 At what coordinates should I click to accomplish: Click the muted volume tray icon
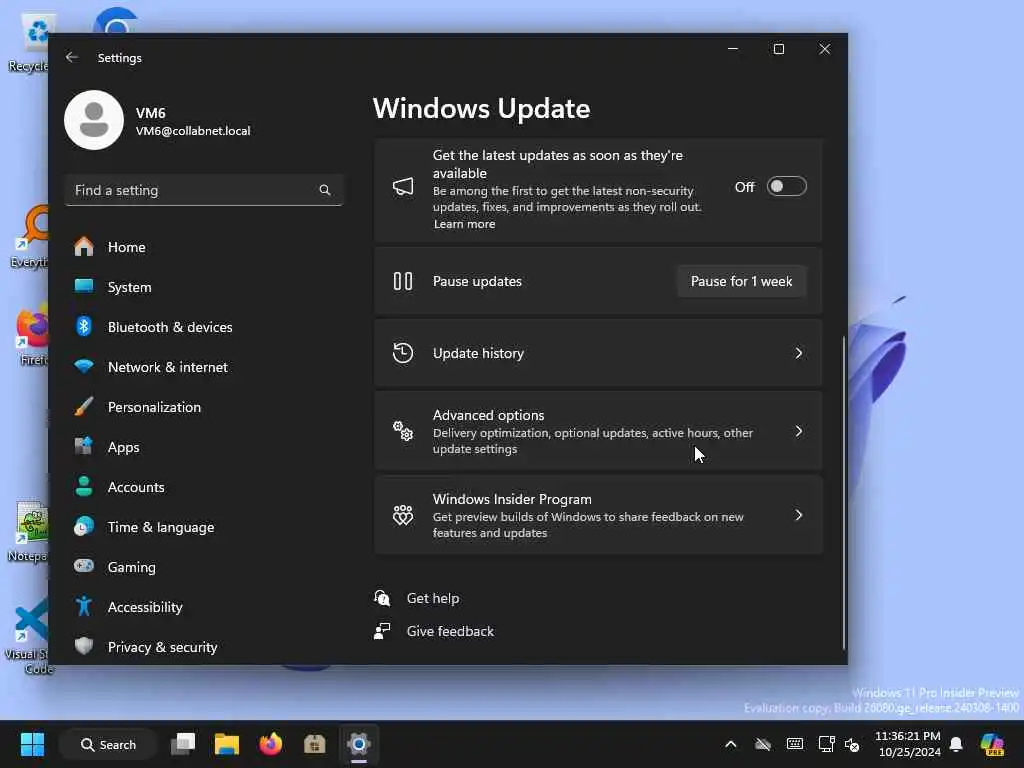click(x=852, y=744)
